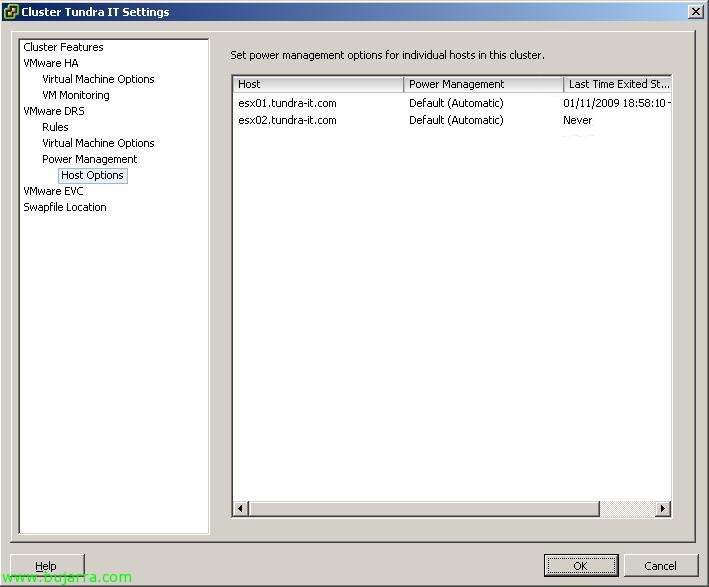Viewport: 709px width, 587px height.
Task: Select host esx02.tundra-it.com row
Action: click(x=452, y=120)
